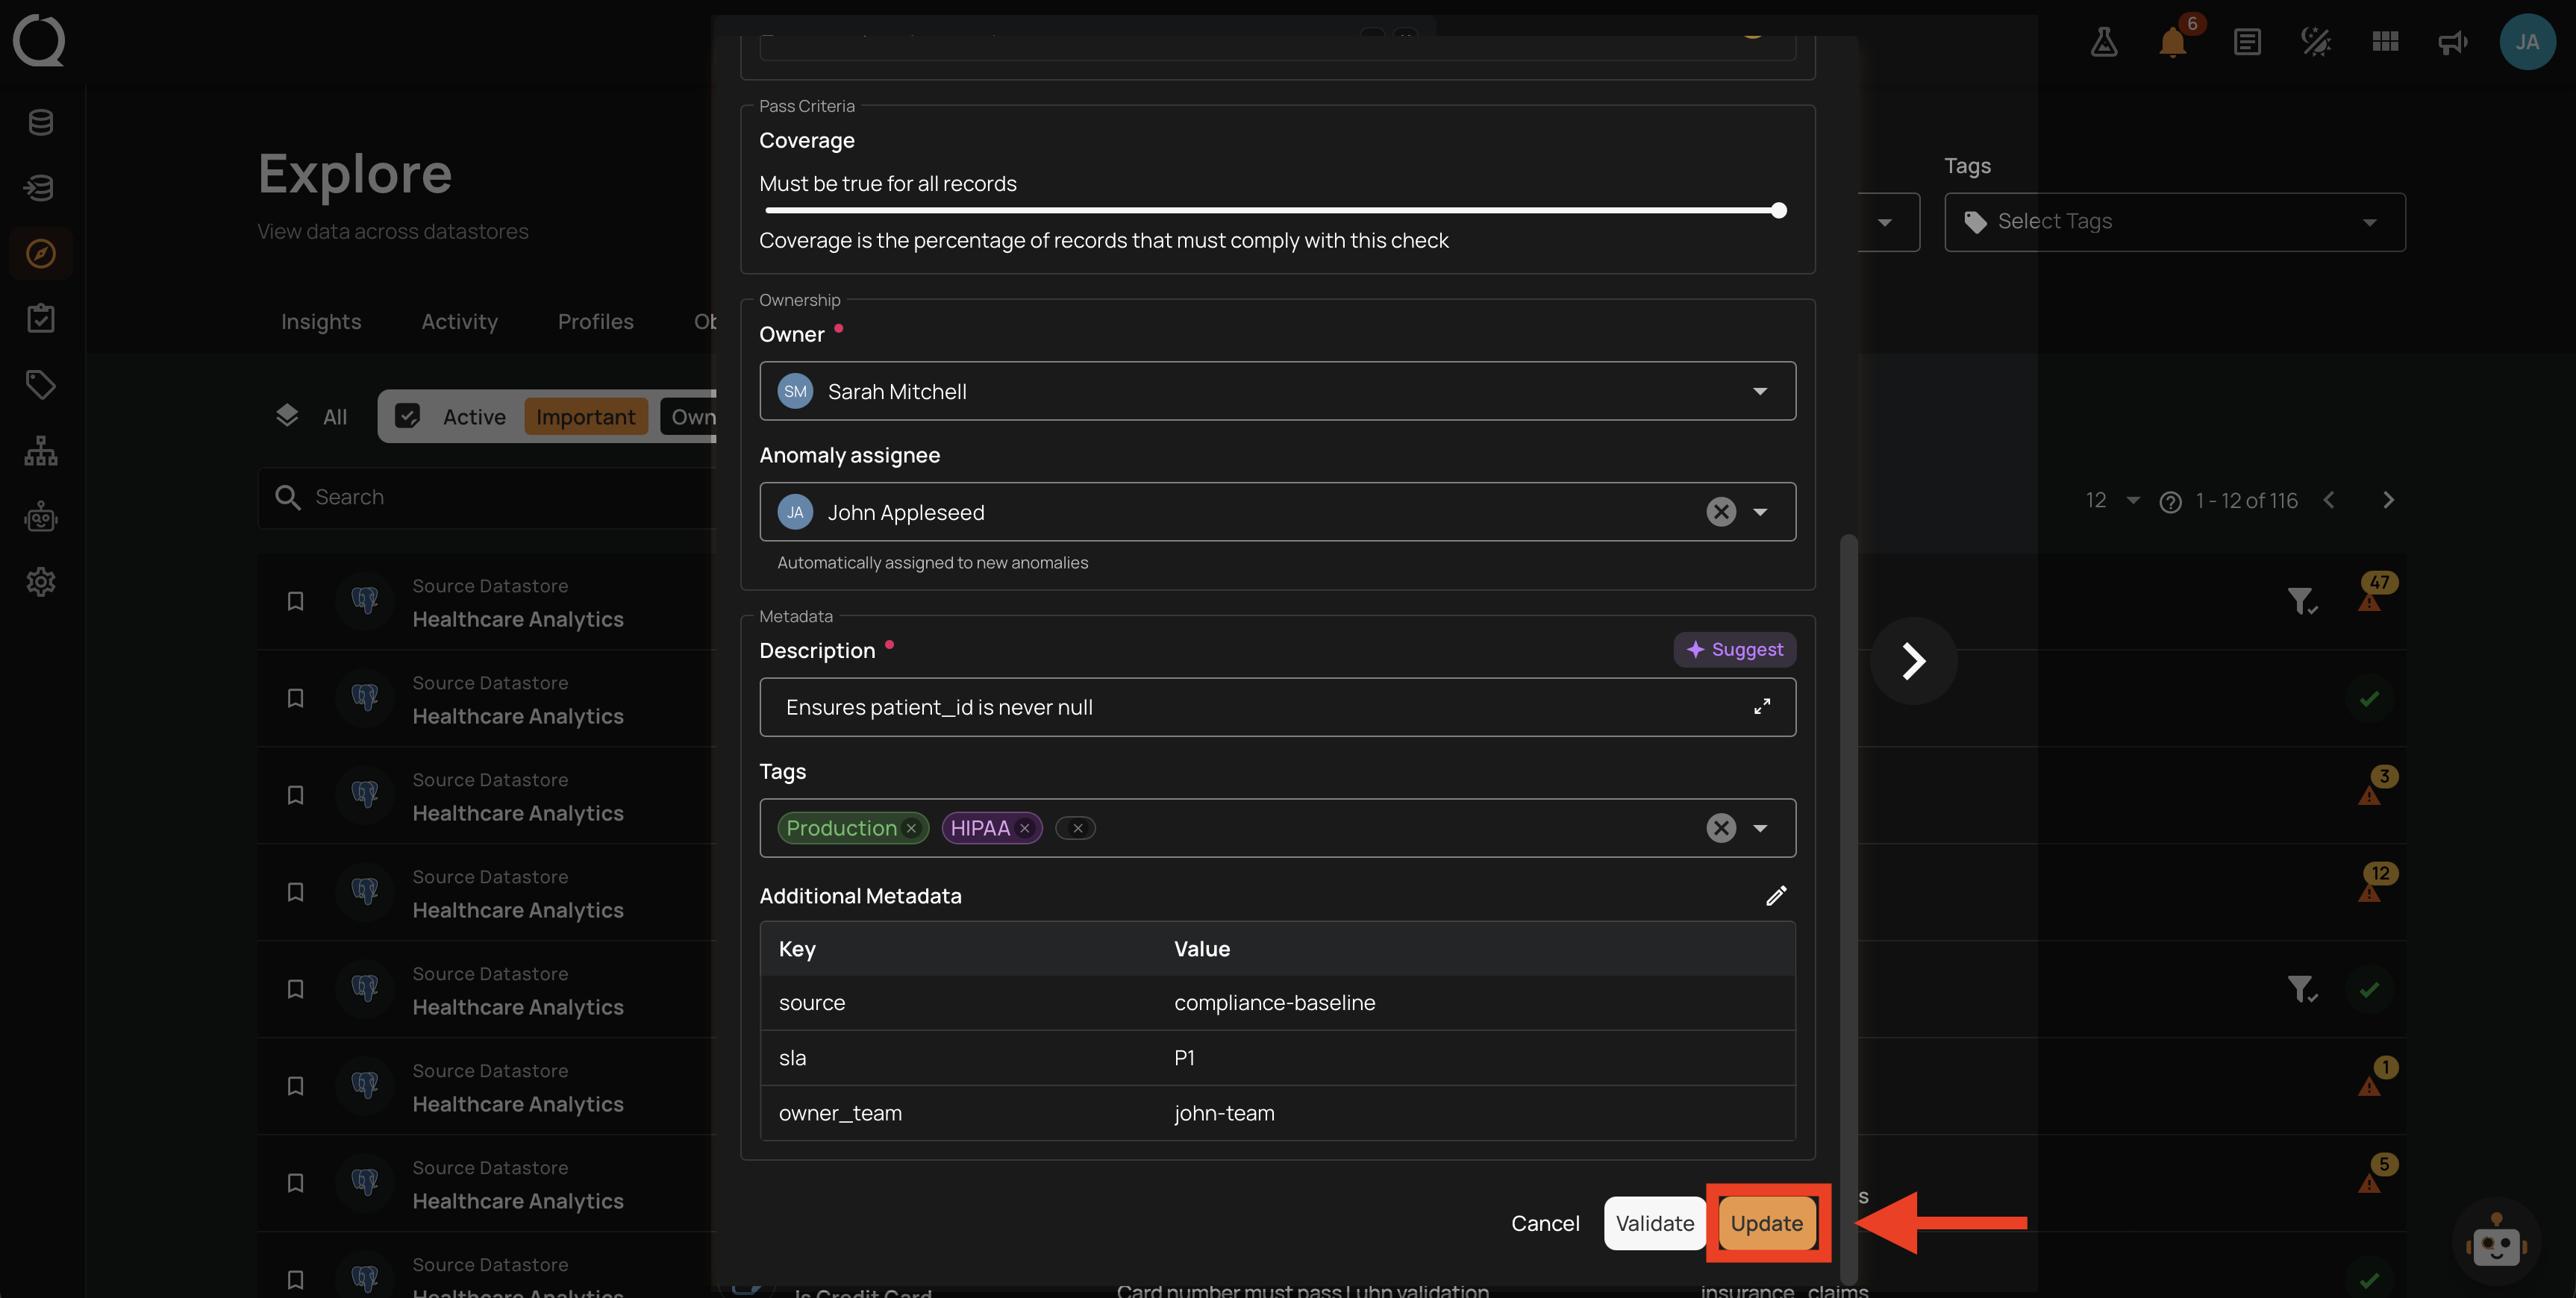Toggle the Important filter chip
This screenshot has width=2576, height=1298.
coord(586,416)
